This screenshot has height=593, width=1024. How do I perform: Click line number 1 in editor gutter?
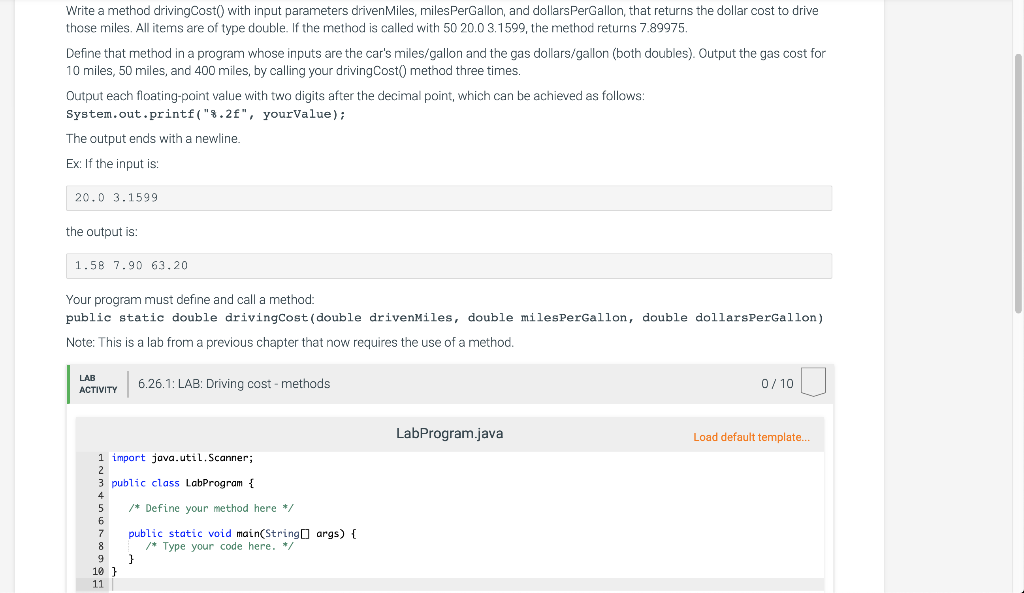point(101,458)
